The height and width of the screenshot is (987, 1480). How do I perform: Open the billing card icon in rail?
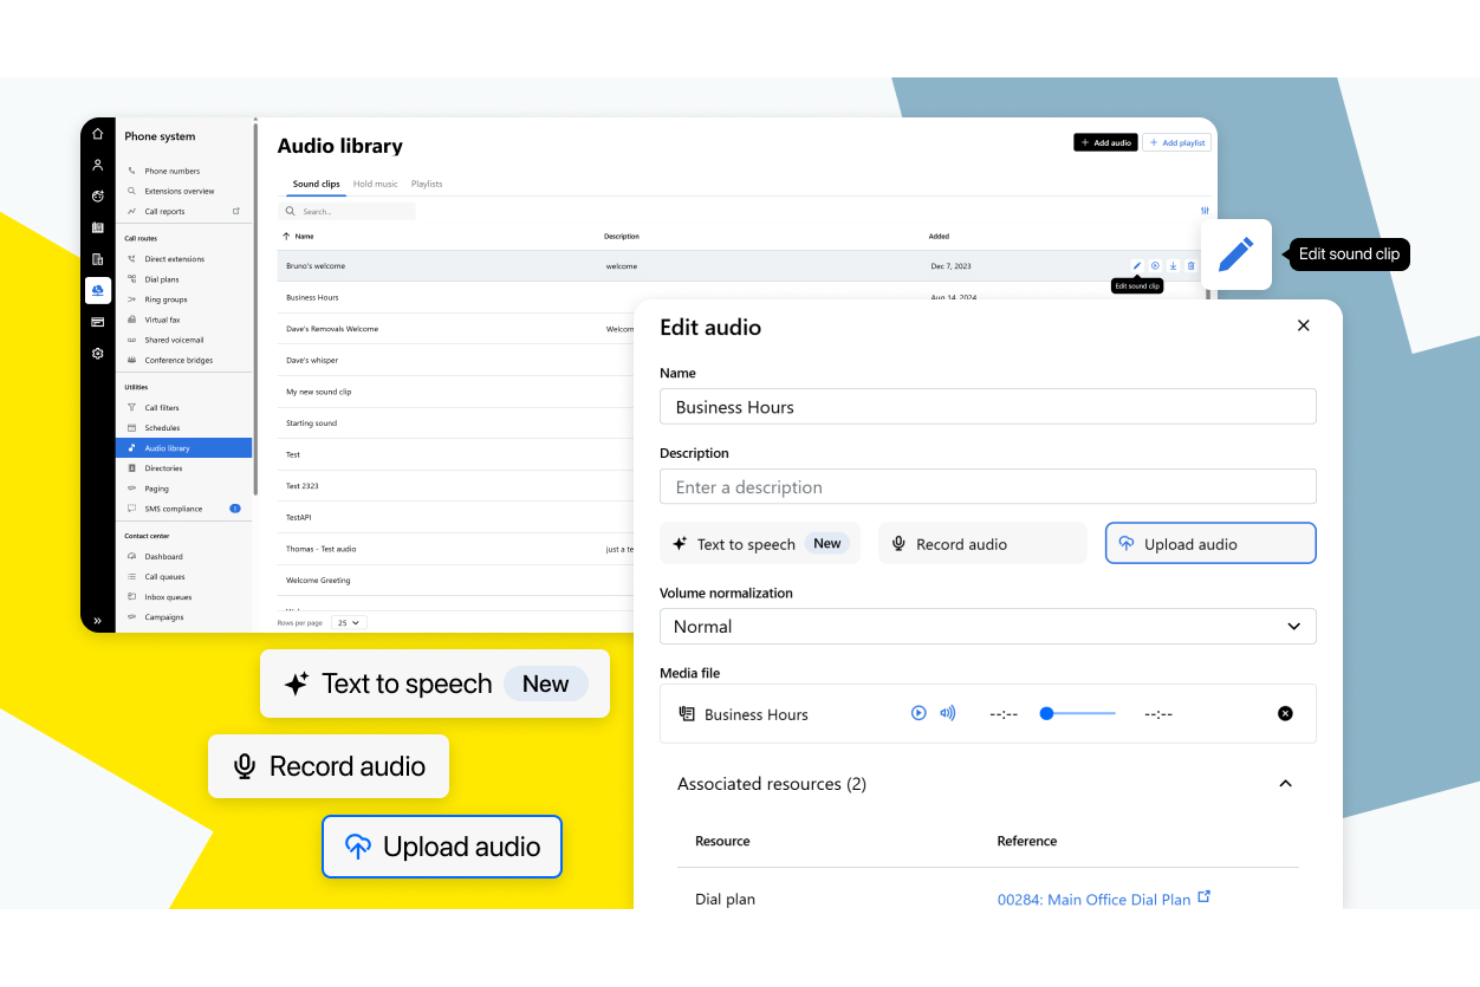pyautogui.click(x=97, y=322)
